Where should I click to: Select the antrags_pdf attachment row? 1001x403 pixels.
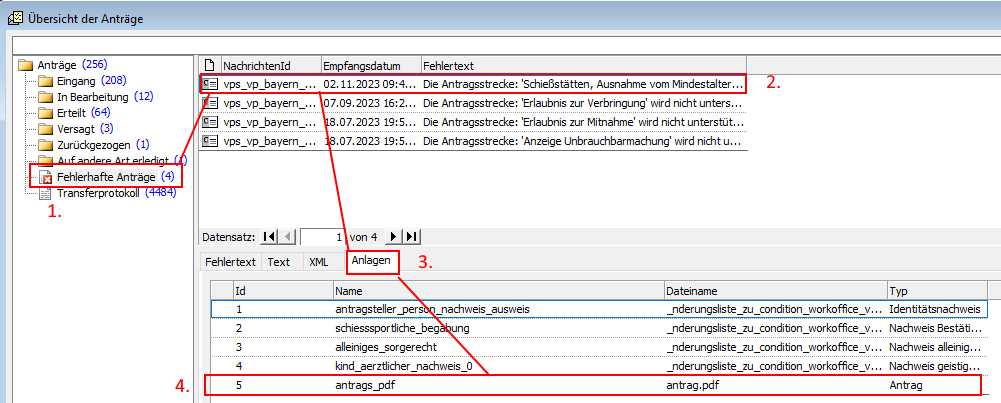pos(498,385)
